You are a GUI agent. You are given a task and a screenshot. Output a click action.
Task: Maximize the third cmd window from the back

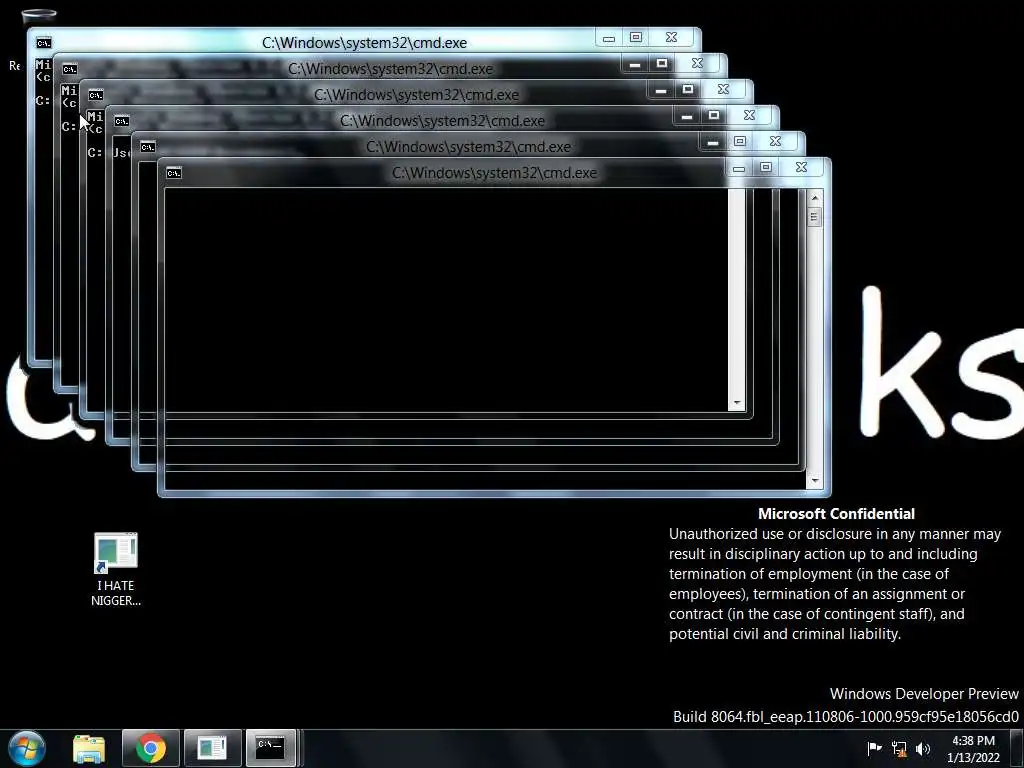688,90
